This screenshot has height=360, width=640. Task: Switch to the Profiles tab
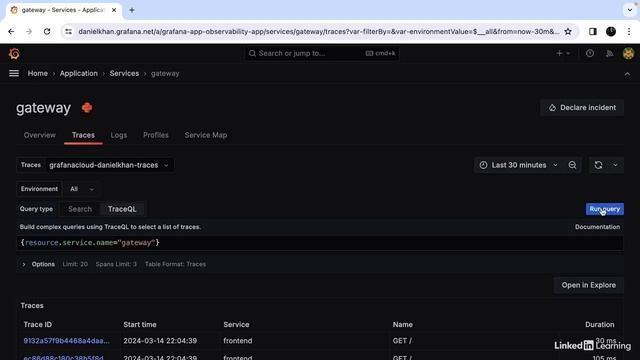(x=156, y=135)
